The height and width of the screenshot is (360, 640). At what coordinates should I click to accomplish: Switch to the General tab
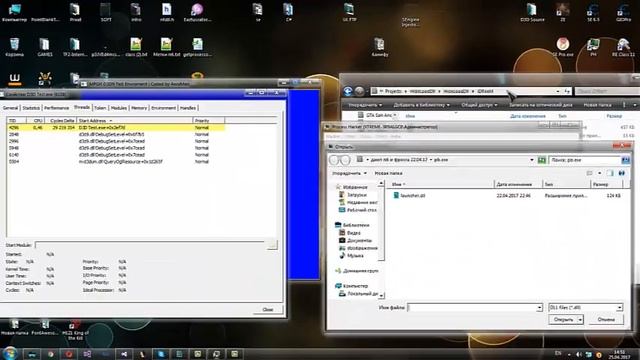[x=11, y=108]
